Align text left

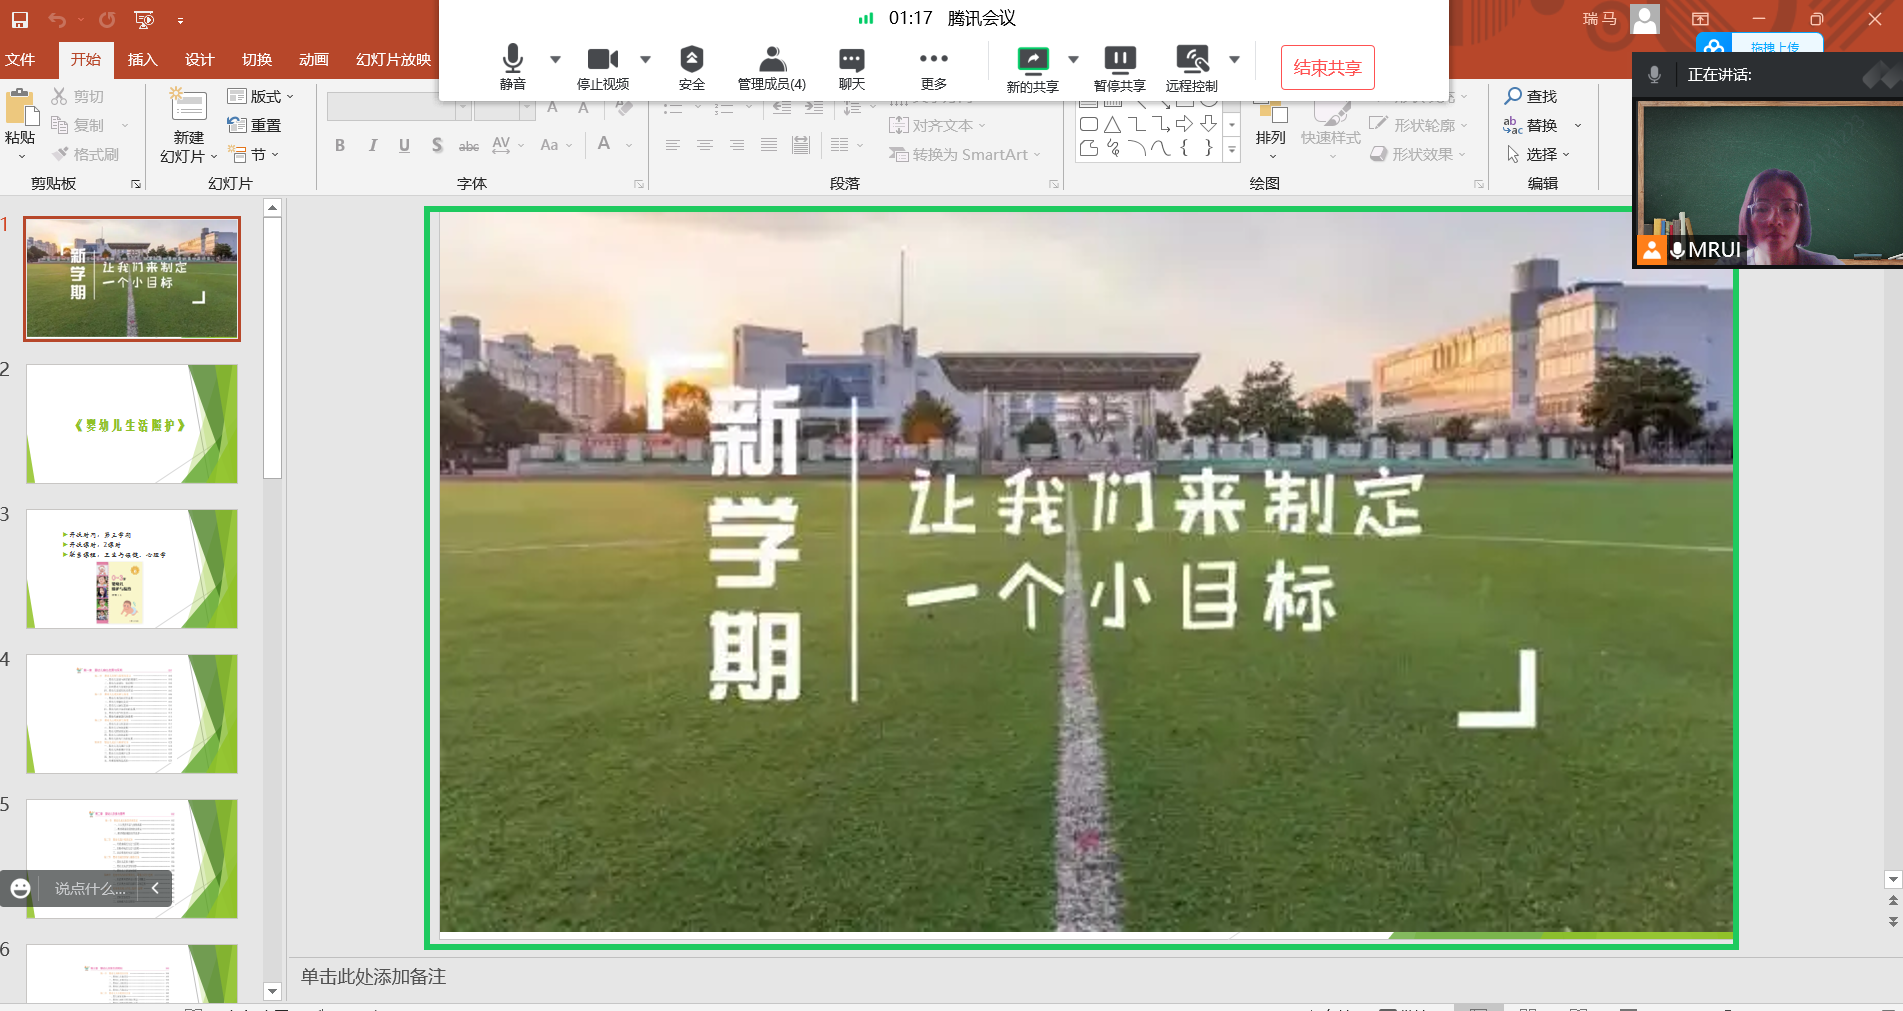pos(673,145)
